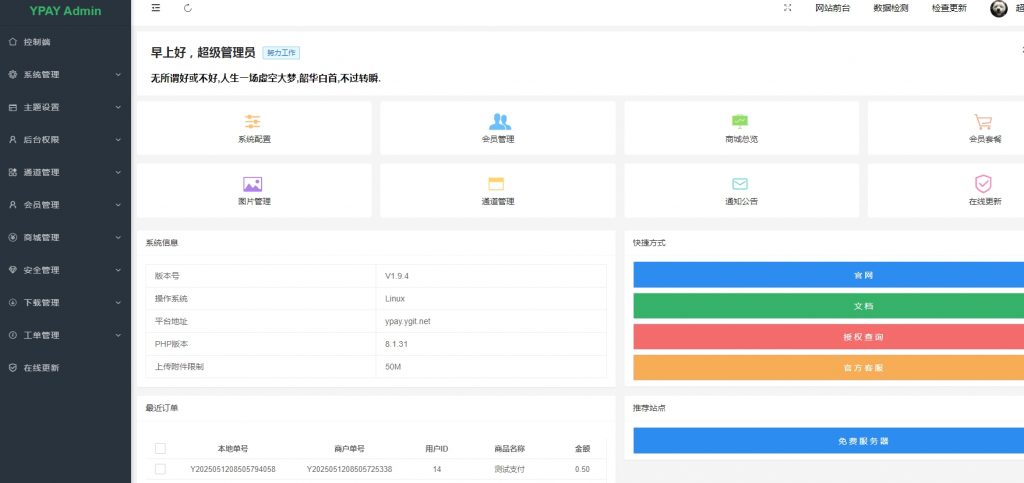The height and width of the screenshot is (483, 1024).
Task: Click the orange 官方客服 button
Action: pyautogui.click(x=829, y=368)
